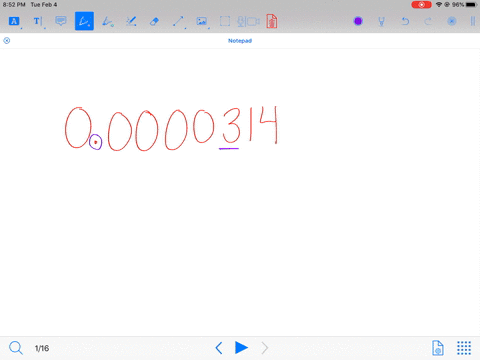Screen dimensions: 480x360
Task: Tap the Wi-Fi status icon
Action: pos(439,5)
